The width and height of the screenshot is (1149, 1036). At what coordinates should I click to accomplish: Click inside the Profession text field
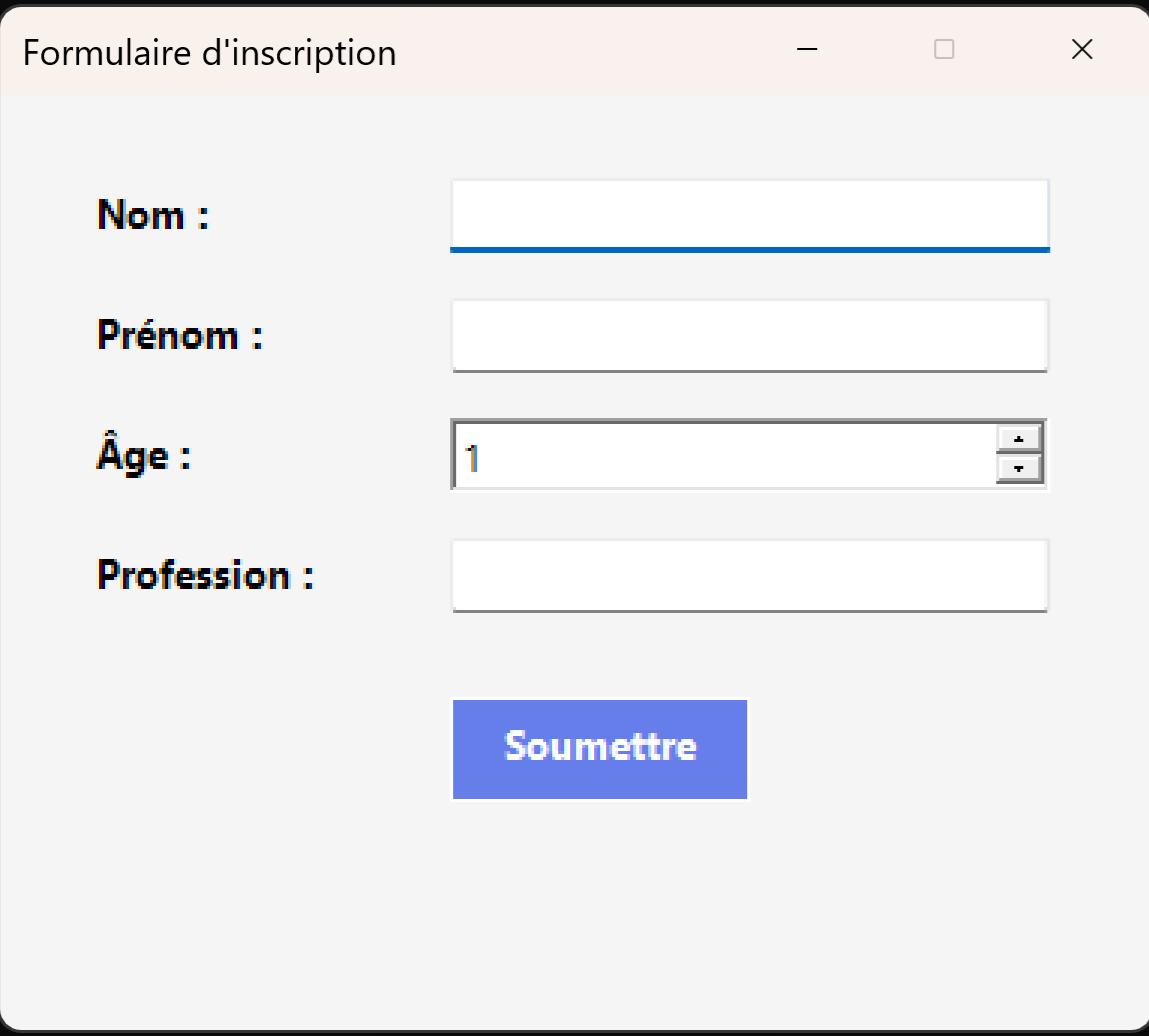pos(749,574)
